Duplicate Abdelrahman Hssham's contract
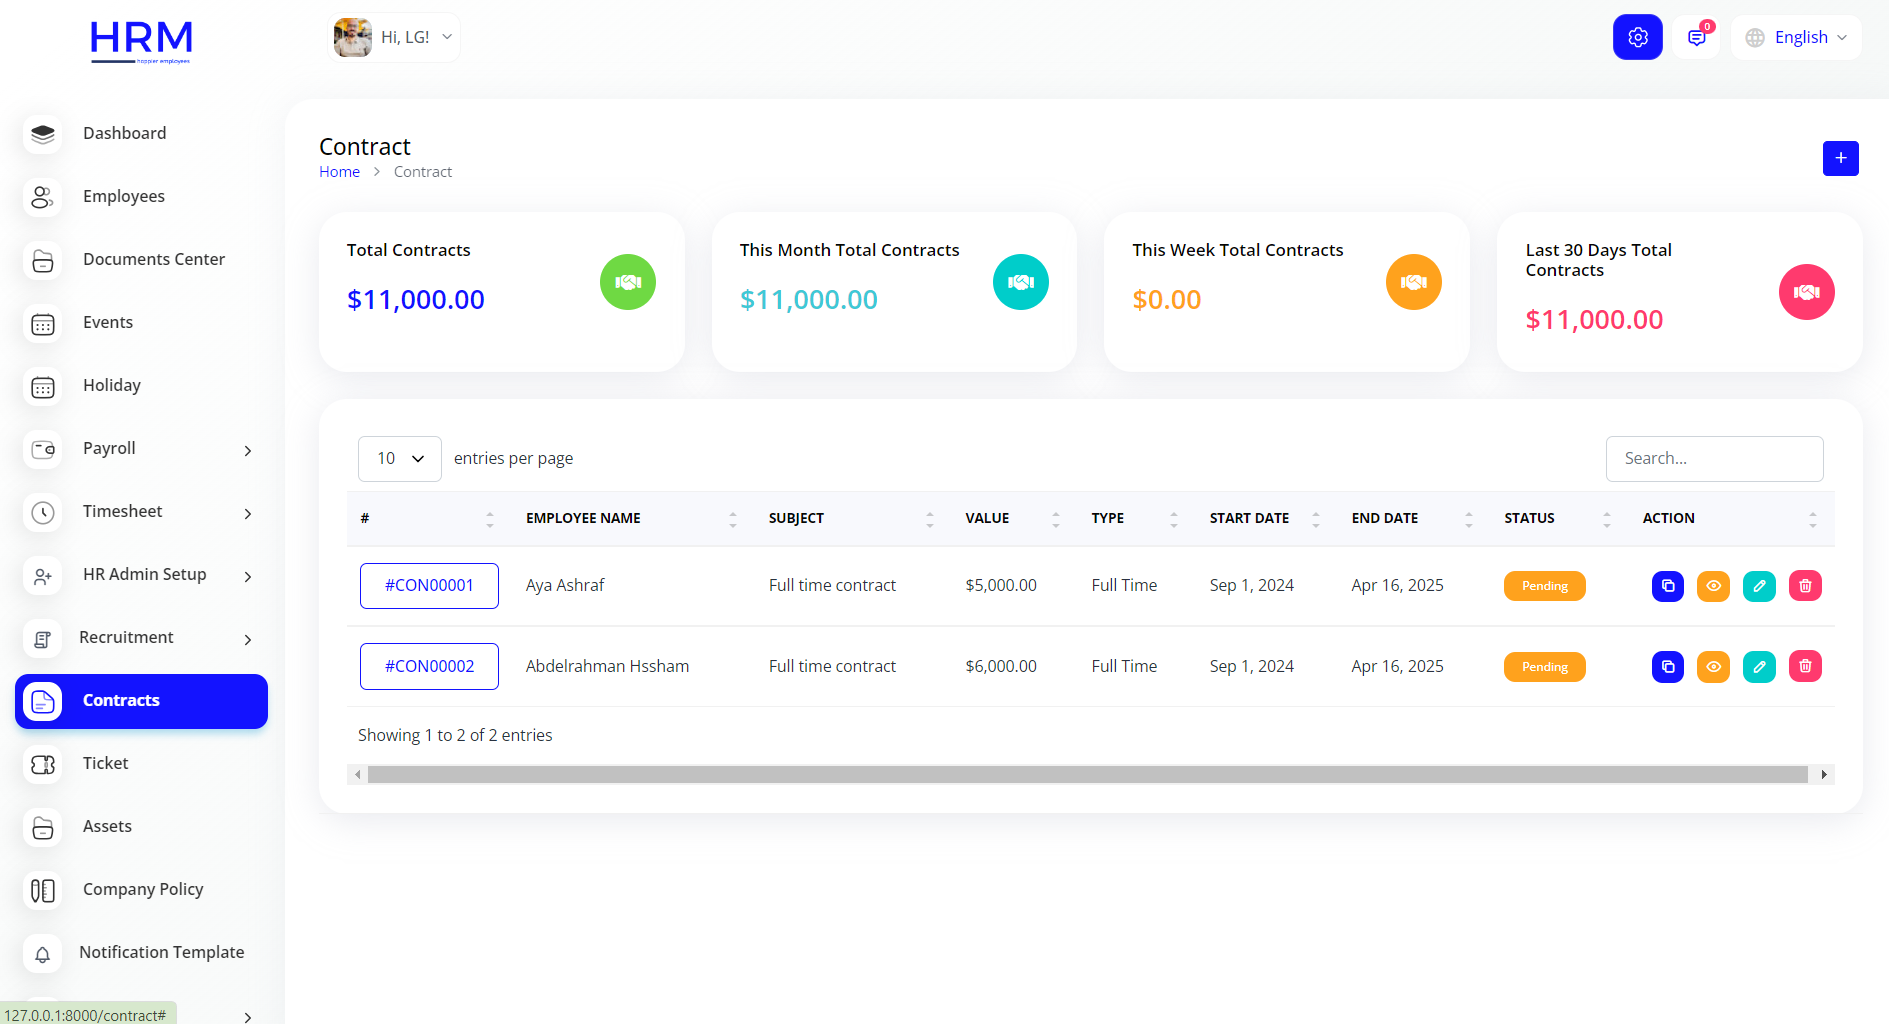 point(1667,667)
